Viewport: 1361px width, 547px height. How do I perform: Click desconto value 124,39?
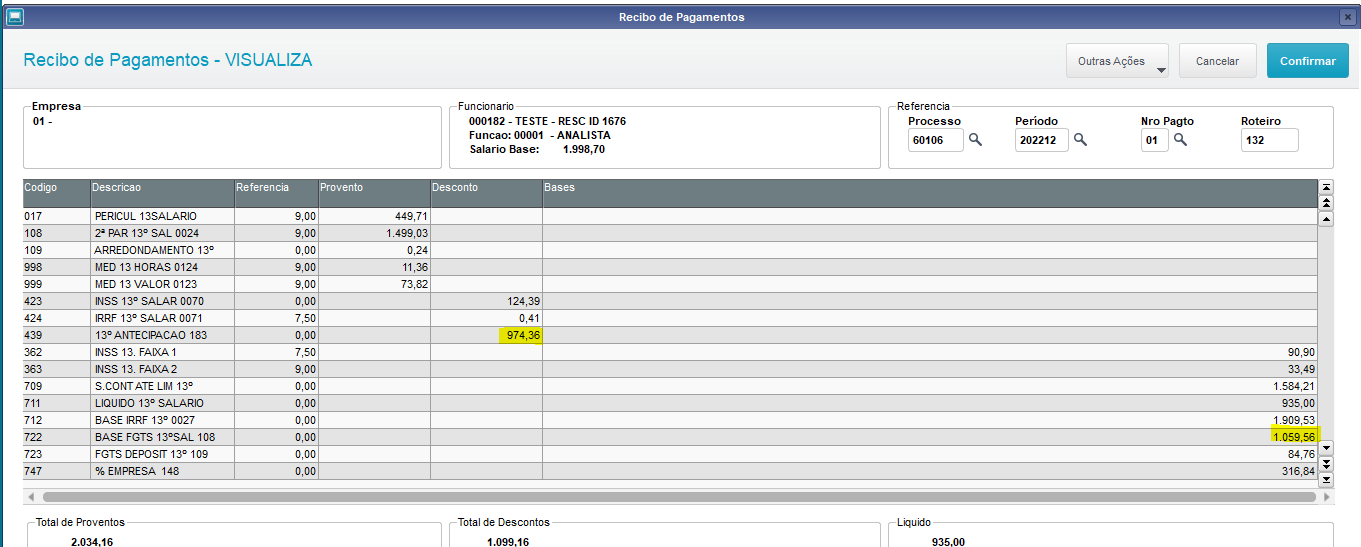pos(523,301)
